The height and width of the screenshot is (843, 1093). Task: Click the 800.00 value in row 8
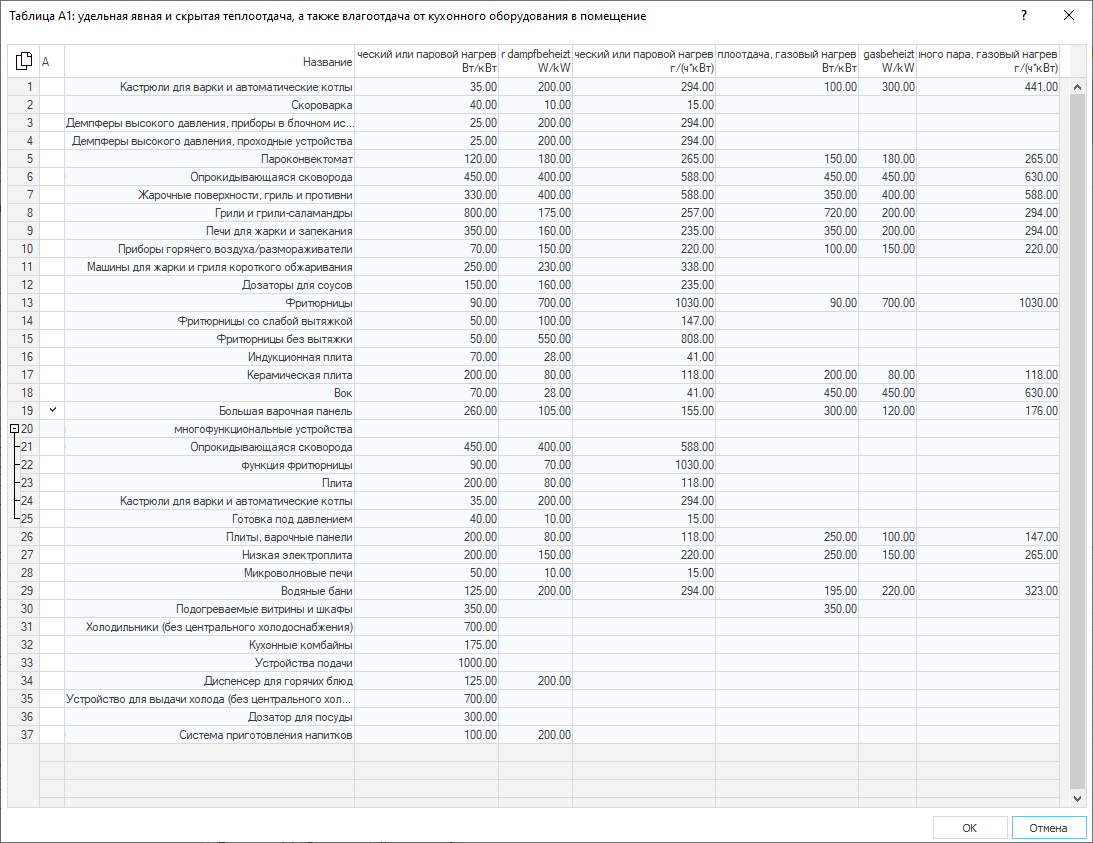click(x=427, y=213)
